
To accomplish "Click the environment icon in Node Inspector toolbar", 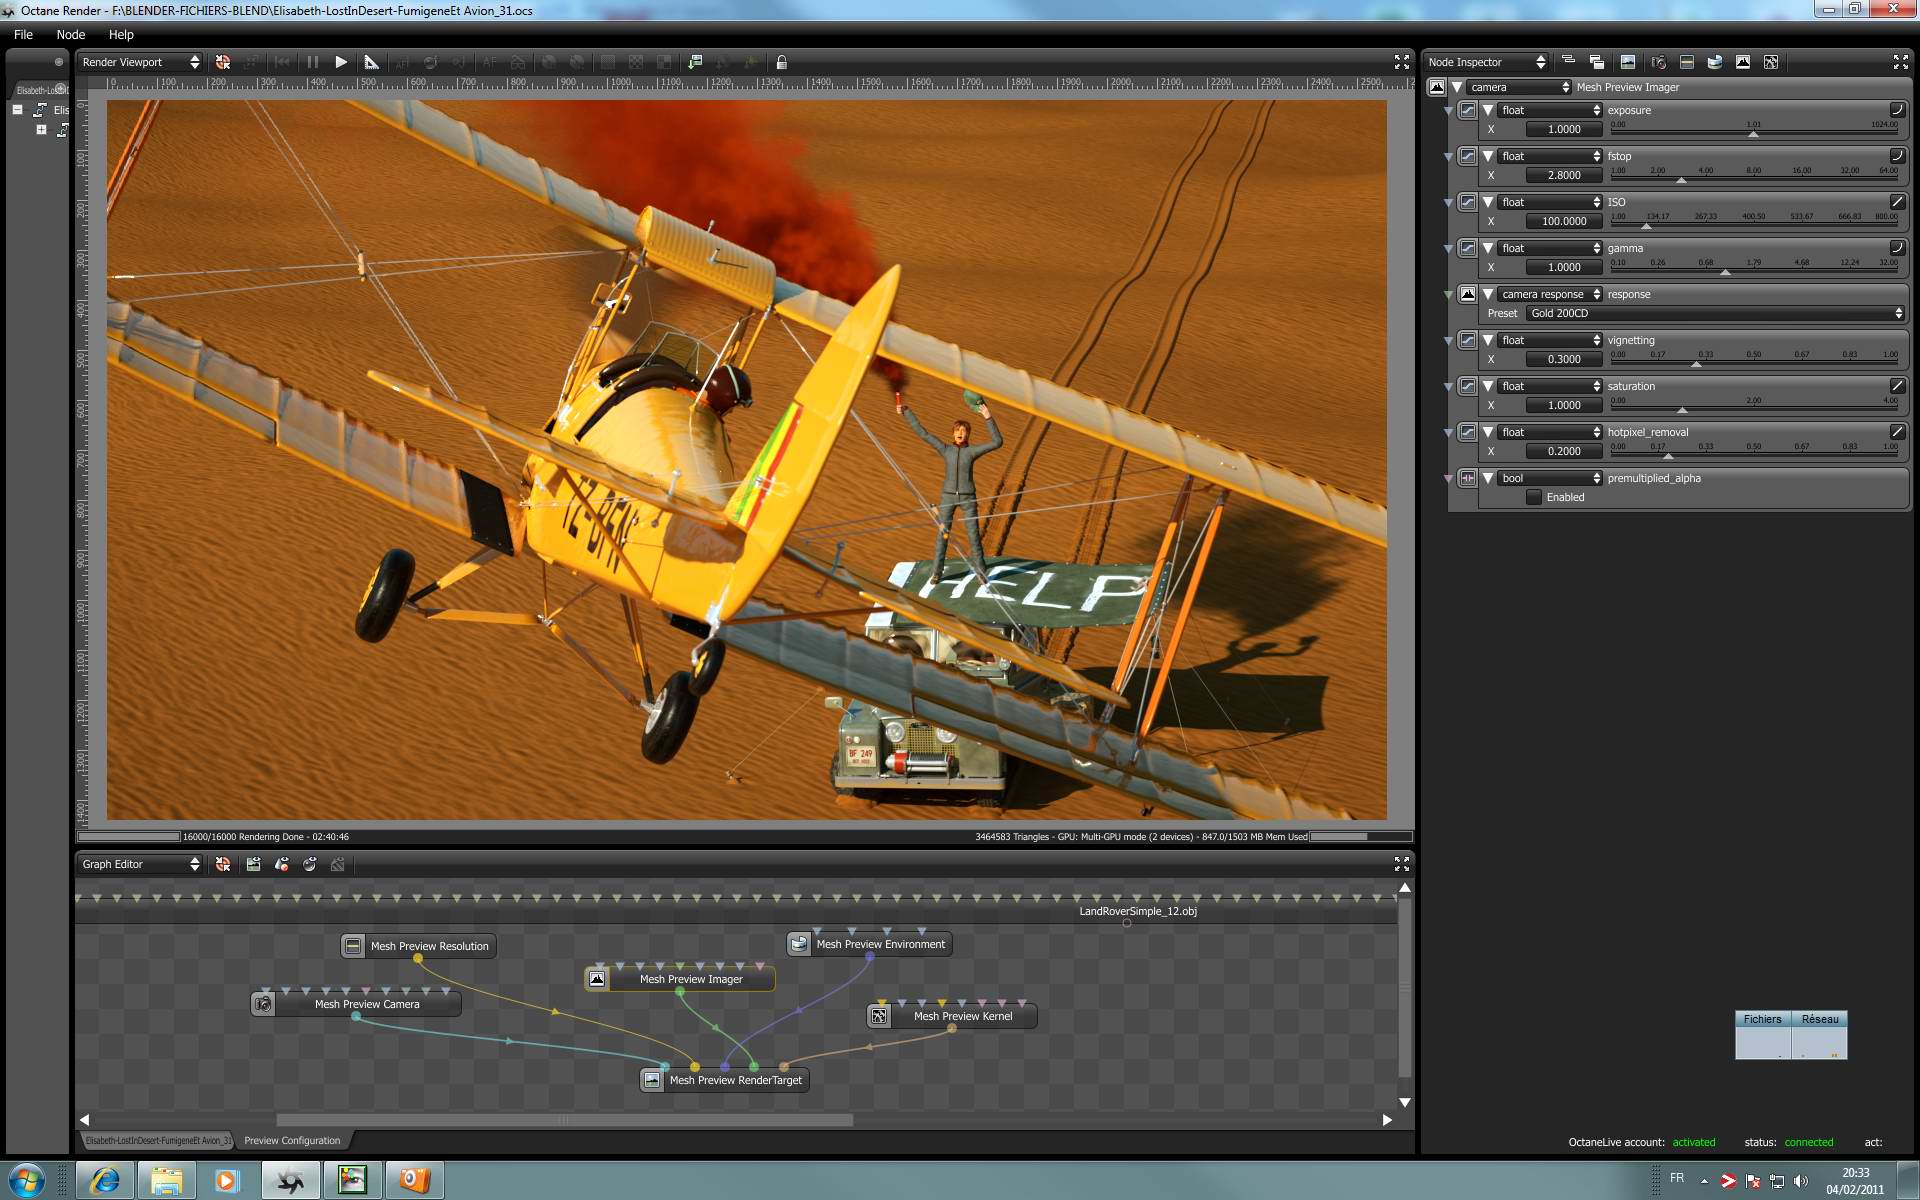I will tap(1714, 62).
